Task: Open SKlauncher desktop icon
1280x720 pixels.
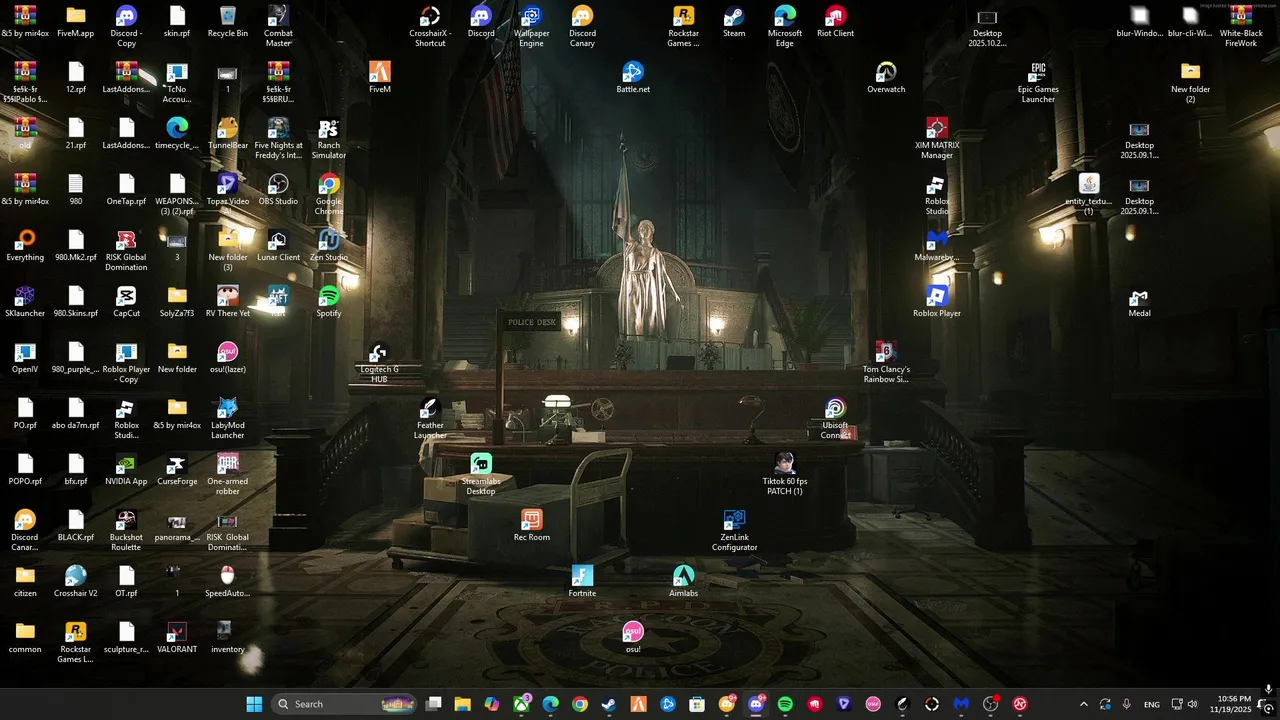Action: coord(25,302)
